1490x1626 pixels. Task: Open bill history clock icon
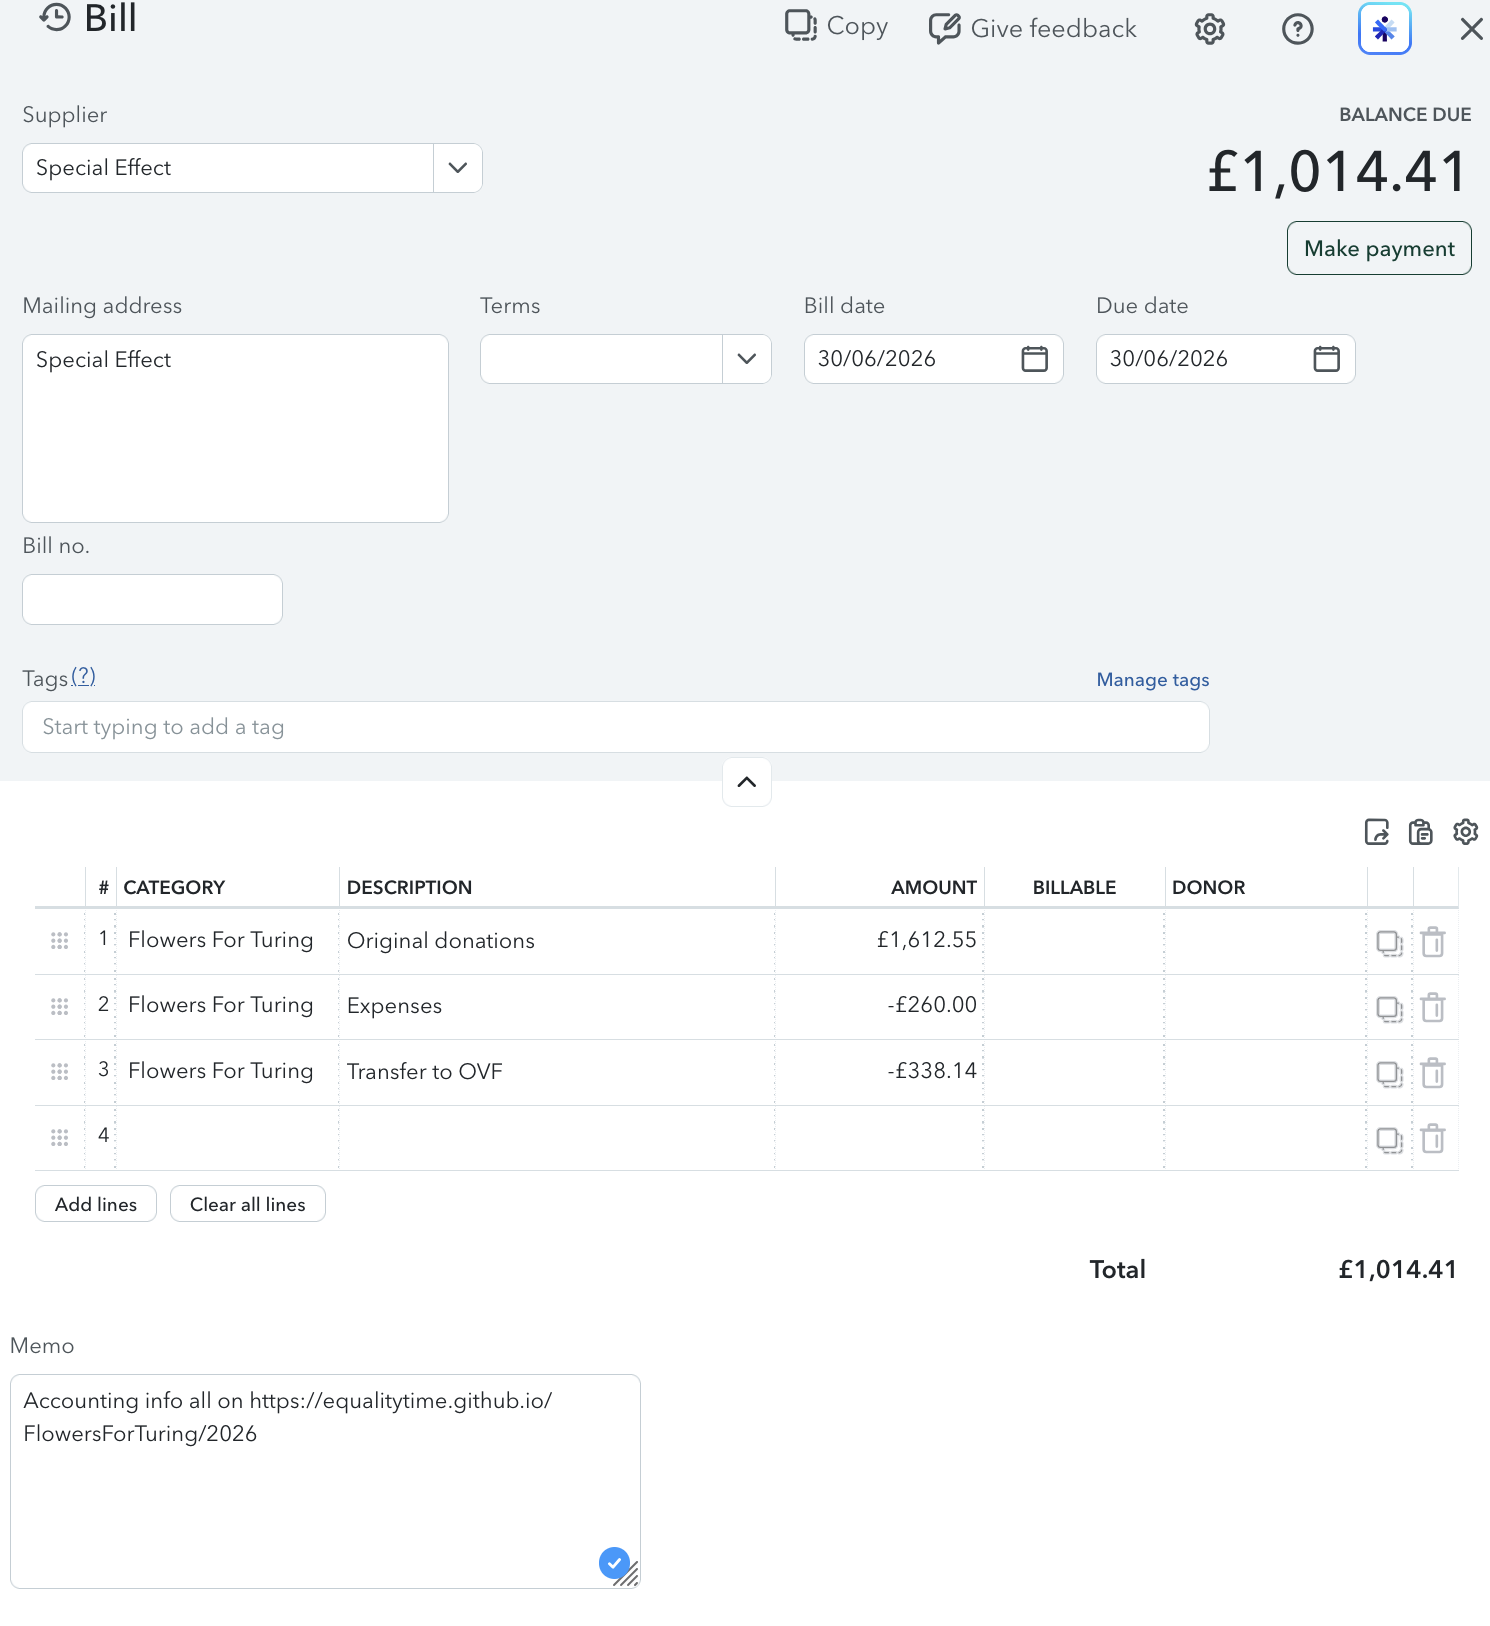click(x=55, y=18)
